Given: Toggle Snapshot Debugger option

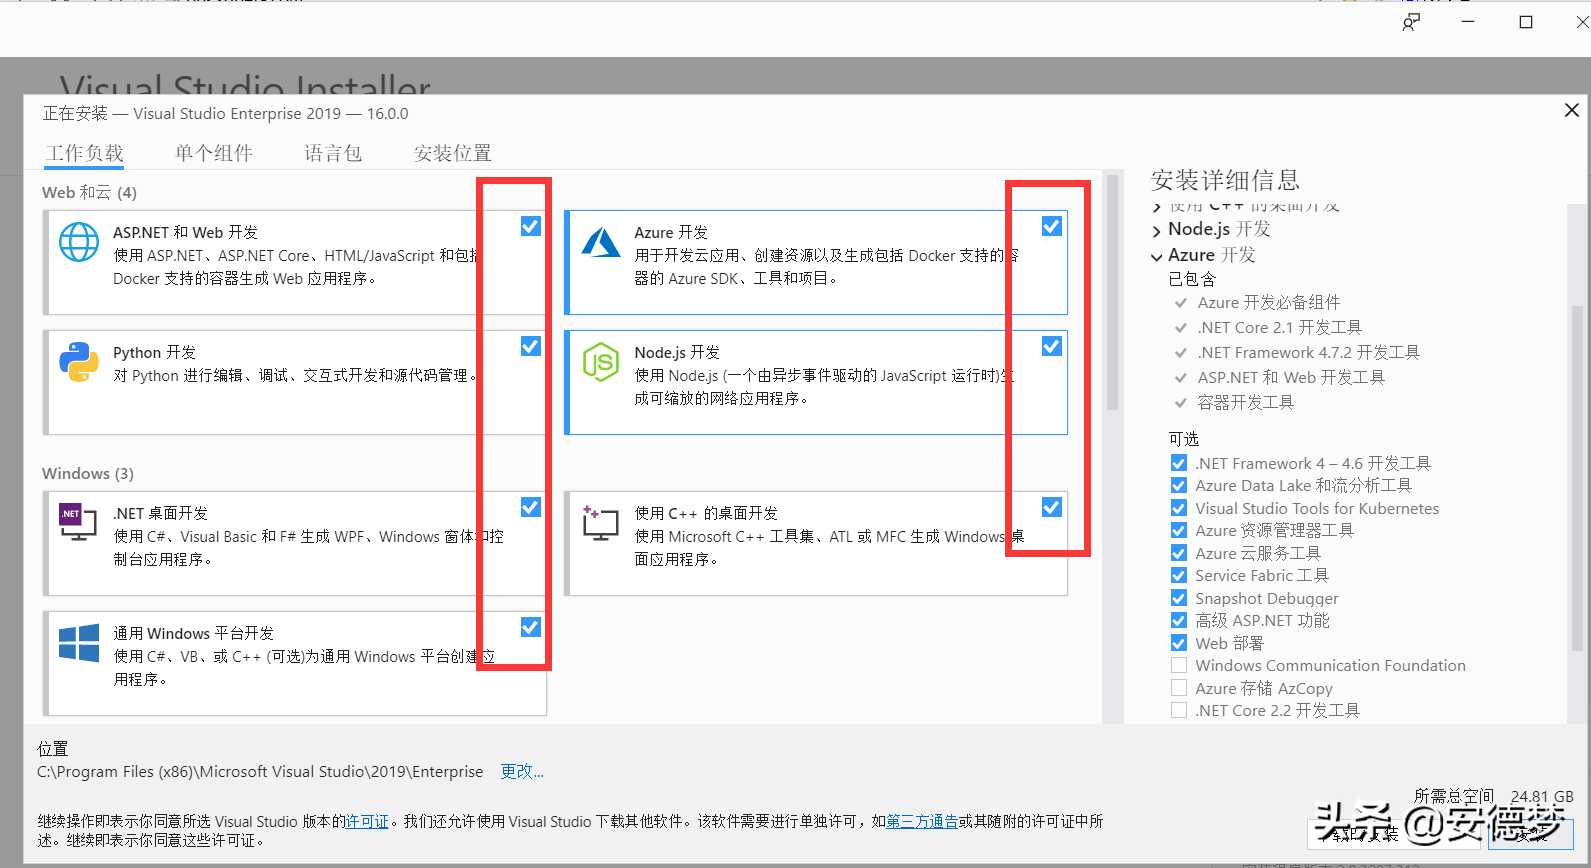Looking at the screenshot, I should click(x=1179, y=598).
